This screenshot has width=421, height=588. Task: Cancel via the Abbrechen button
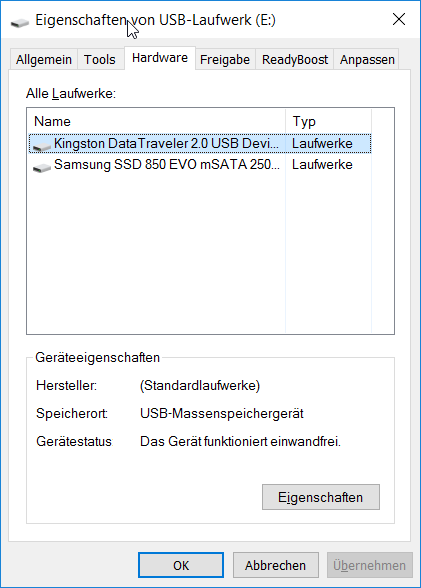tap(276, 565)
